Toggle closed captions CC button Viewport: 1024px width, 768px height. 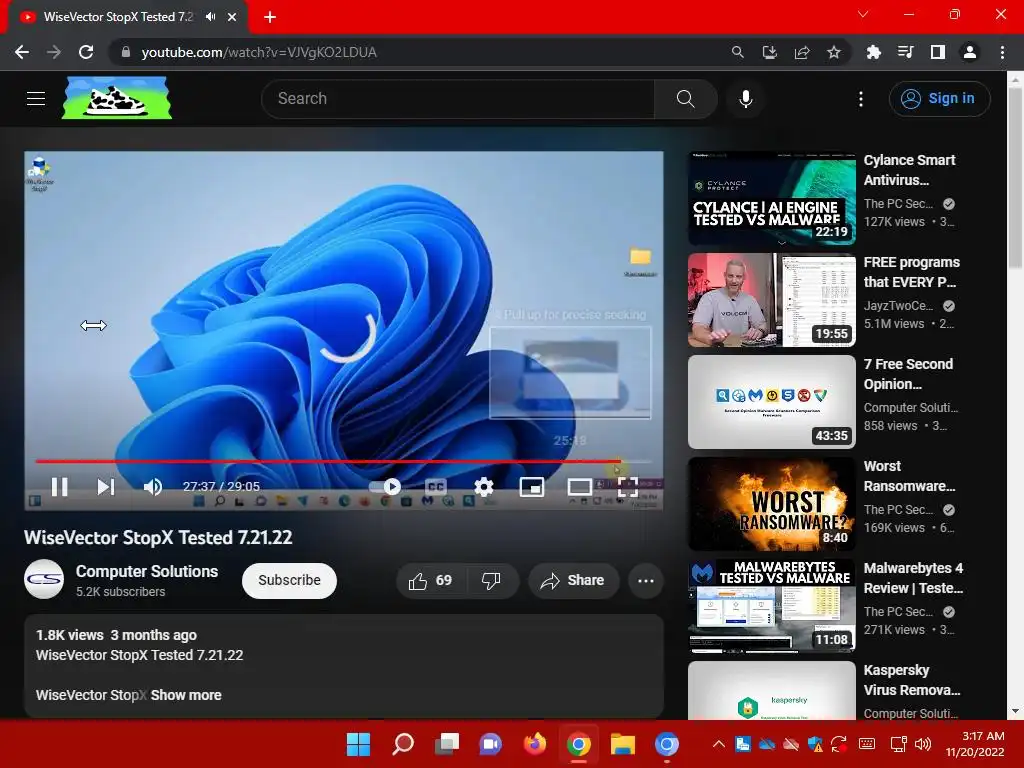[436, 487]
